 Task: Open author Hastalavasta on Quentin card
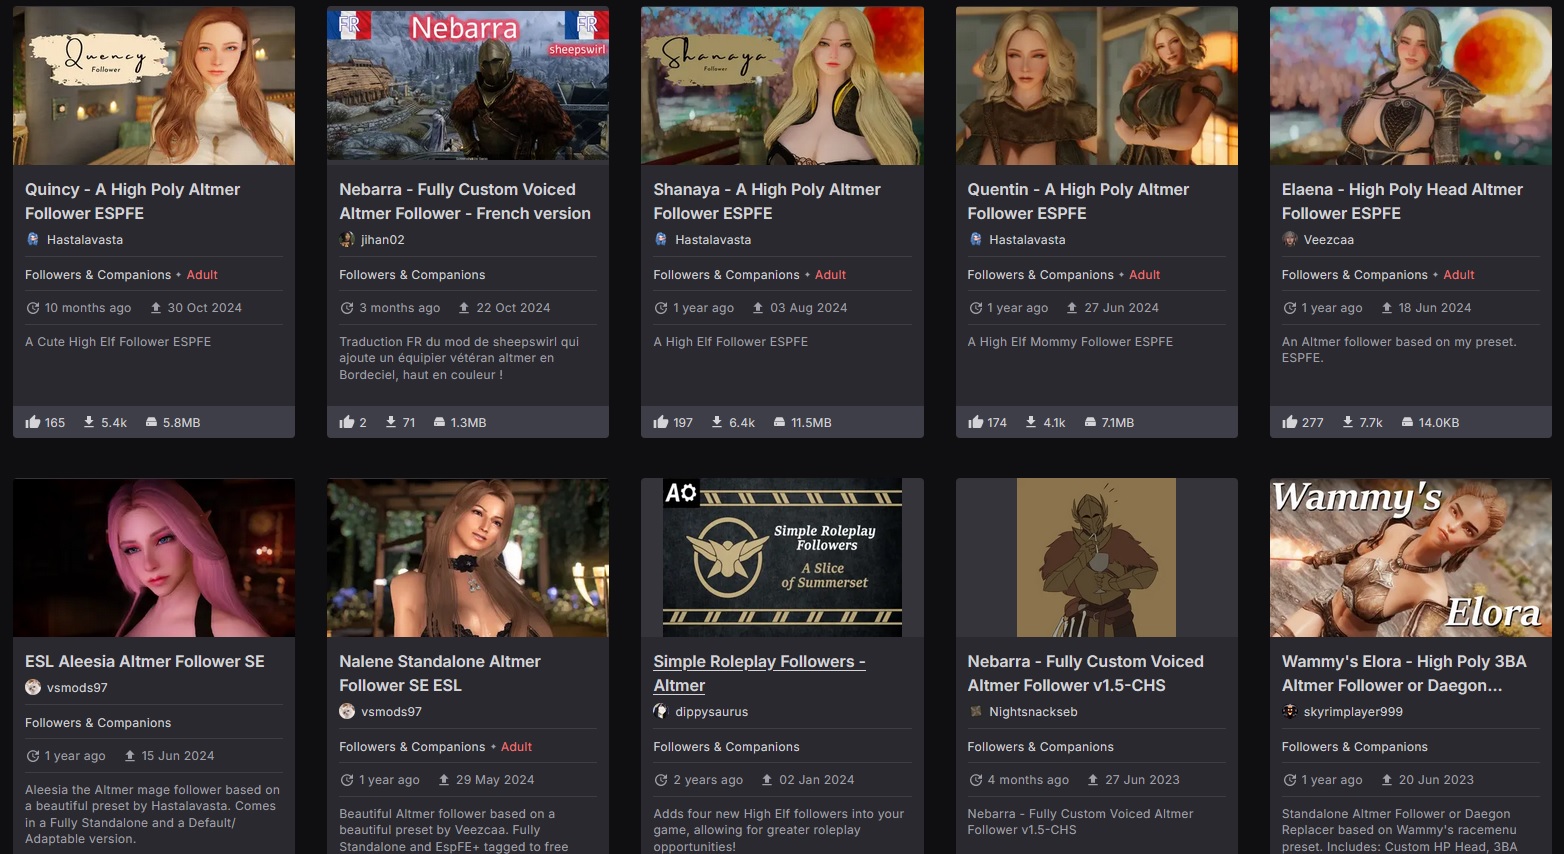[1027, 240]
